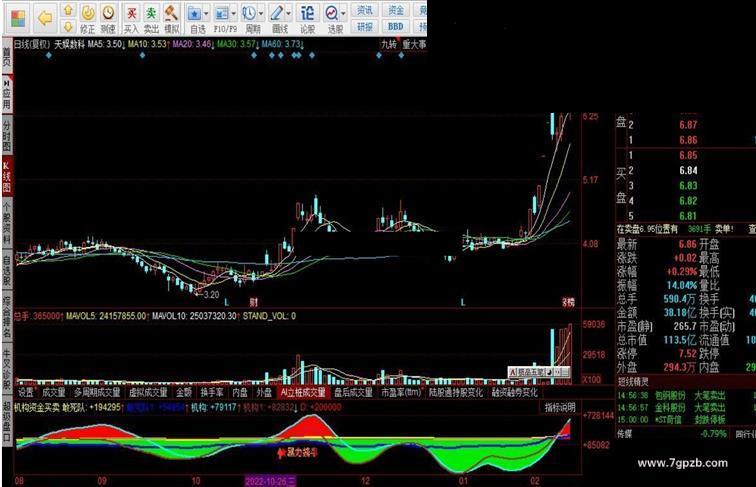This screenshot has height=487, width=756.
Task: Click the 九转 indicator label
Action: point(389,44)
